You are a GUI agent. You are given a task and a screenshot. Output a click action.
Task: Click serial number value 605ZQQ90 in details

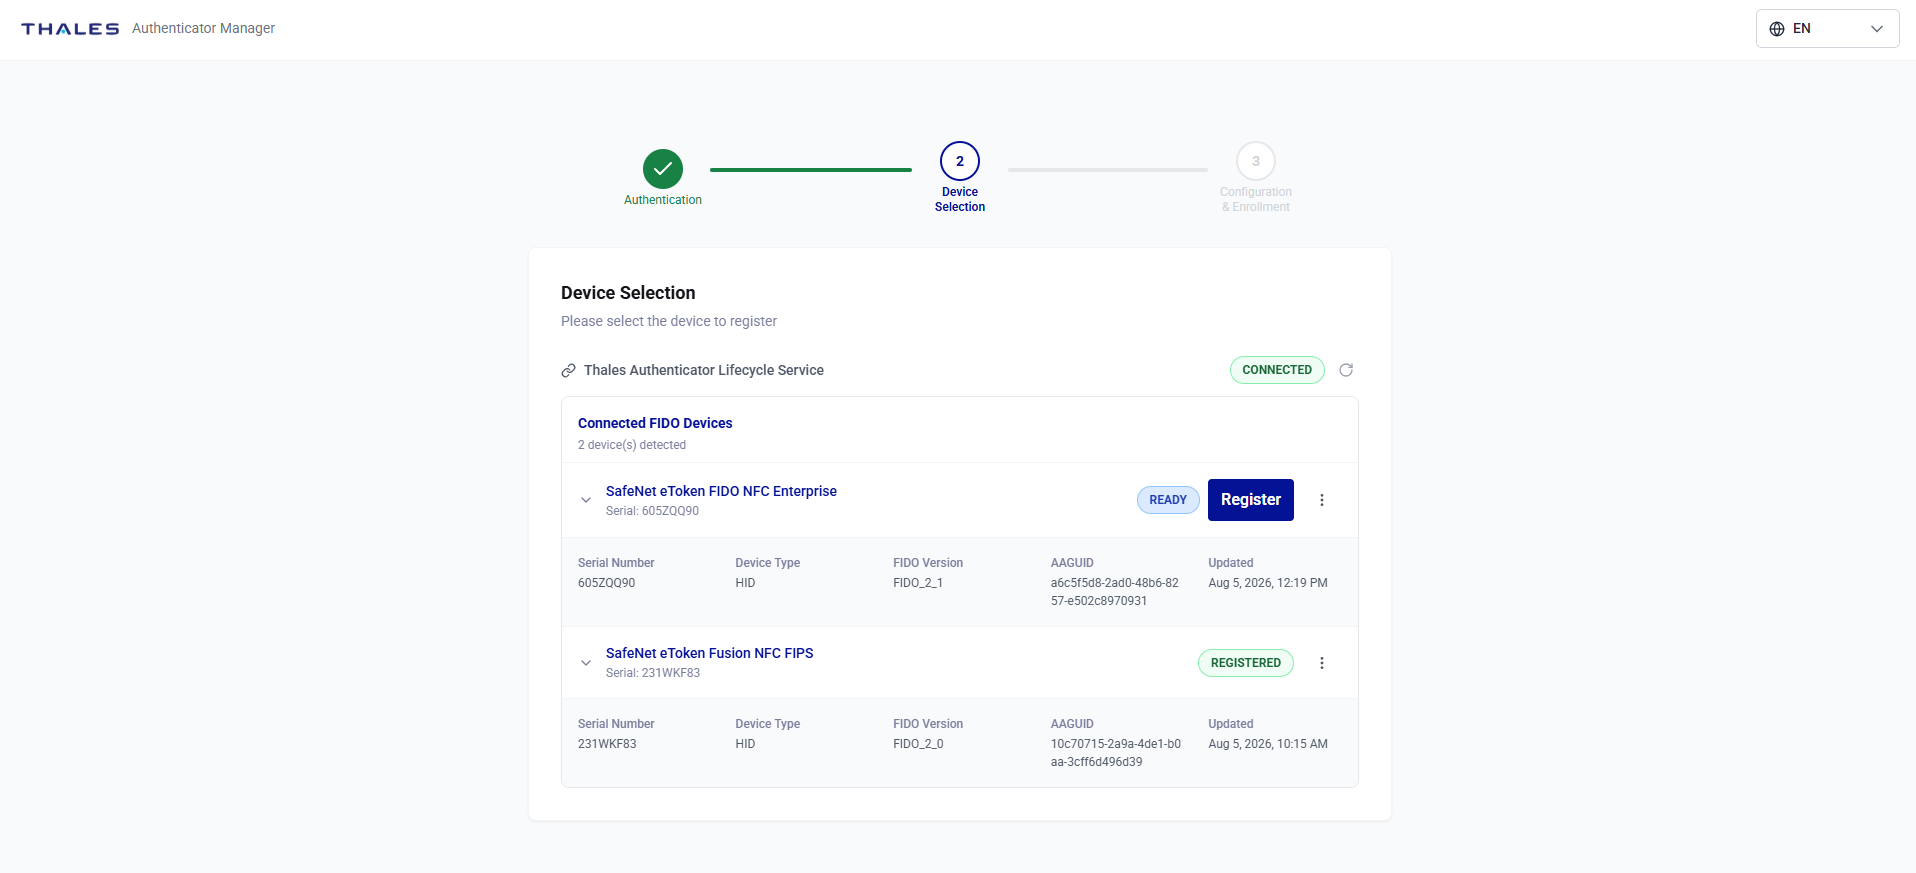(607, 583)
